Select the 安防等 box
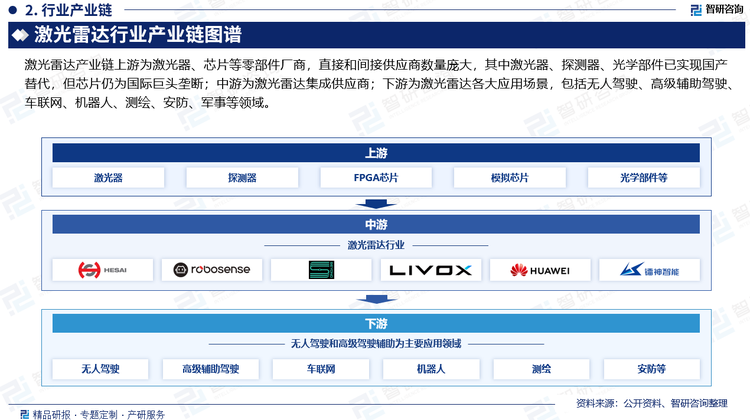This screenshot has height=420, width=750. click(651, 369)
